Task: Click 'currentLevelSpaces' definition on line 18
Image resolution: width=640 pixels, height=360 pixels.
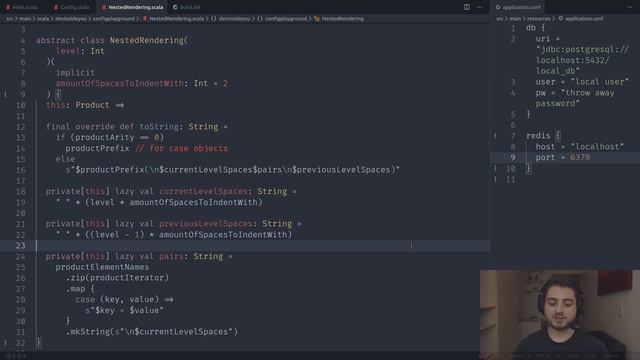Action: [203, 191]
